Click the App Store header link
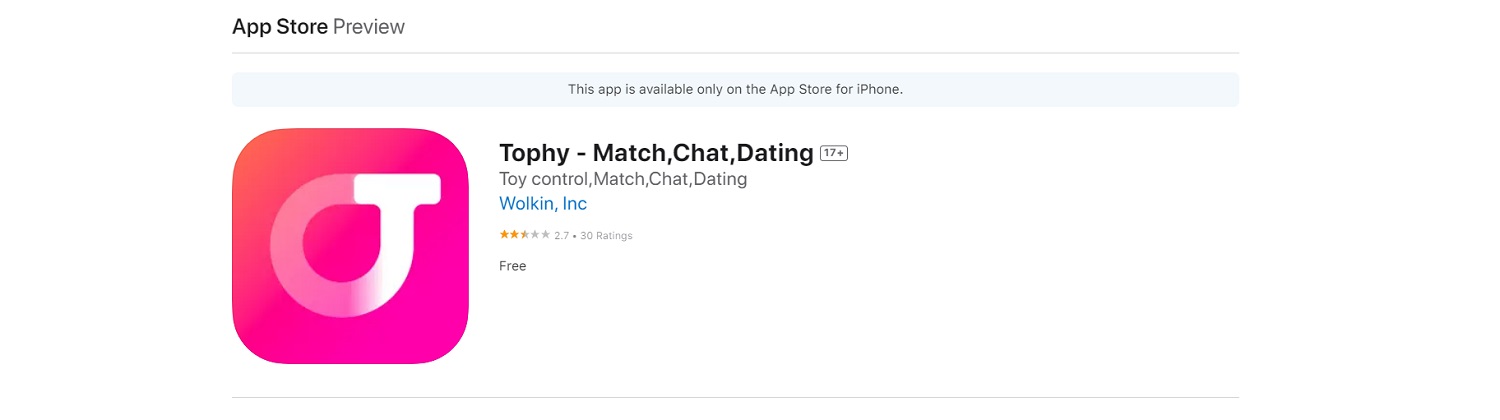 point(280,27)
